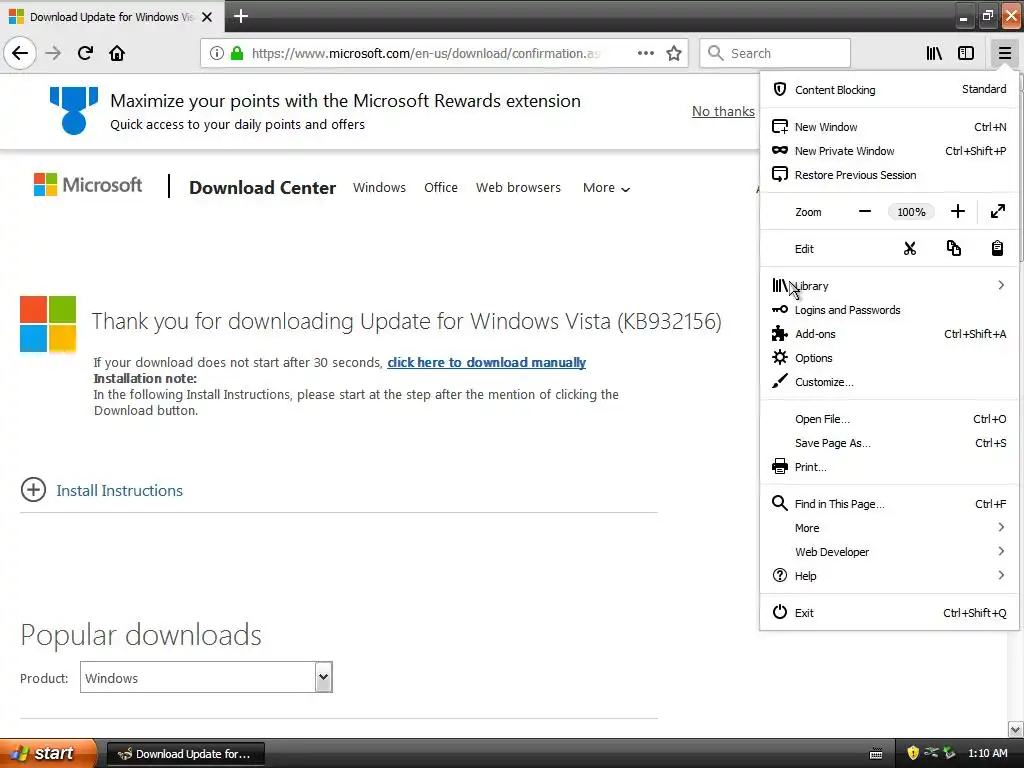
Task: Close the Download Update tab
Action: (207, 17)
